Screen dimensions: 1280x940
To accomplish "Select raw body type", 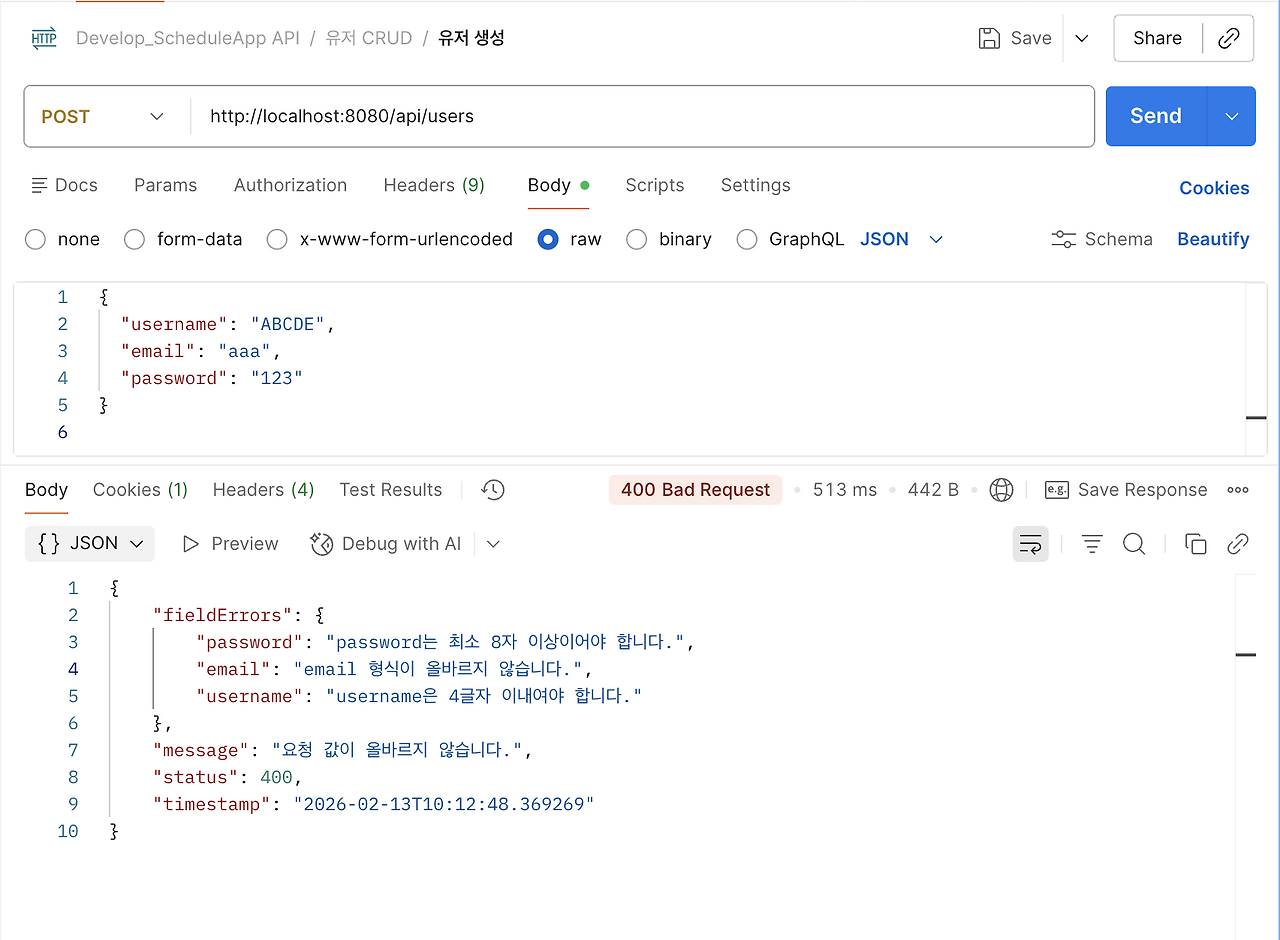I will pyautogui.click(x=548, y=239).
